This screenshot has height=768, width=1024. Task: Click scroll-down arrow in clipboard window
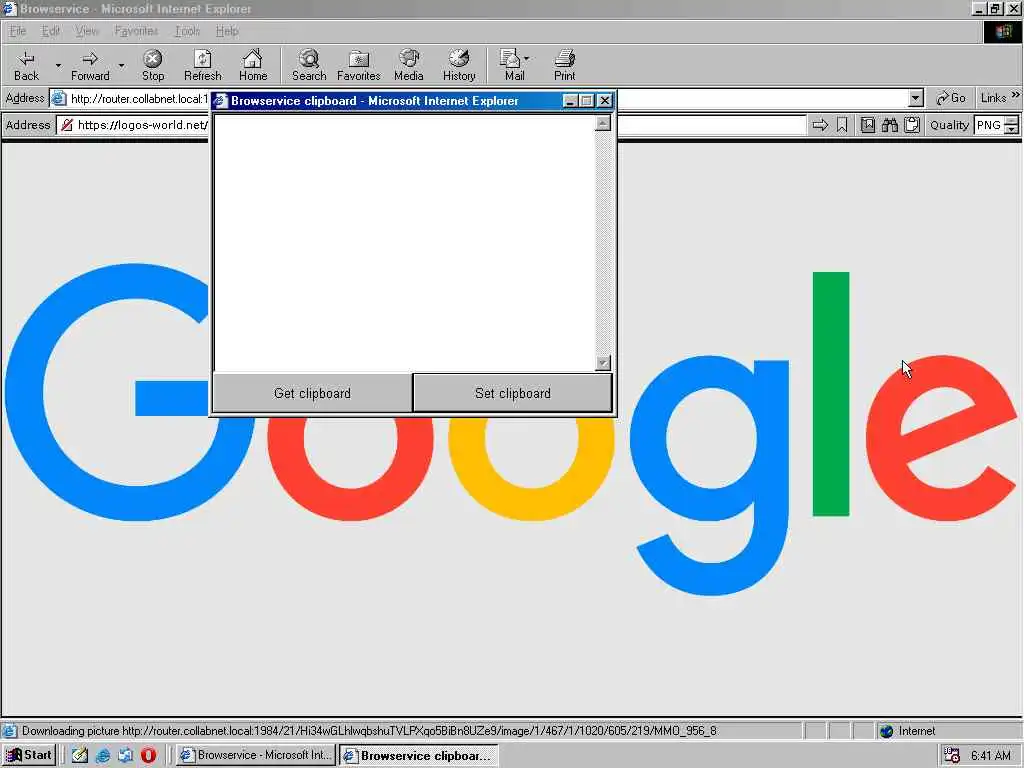[603, 362]
